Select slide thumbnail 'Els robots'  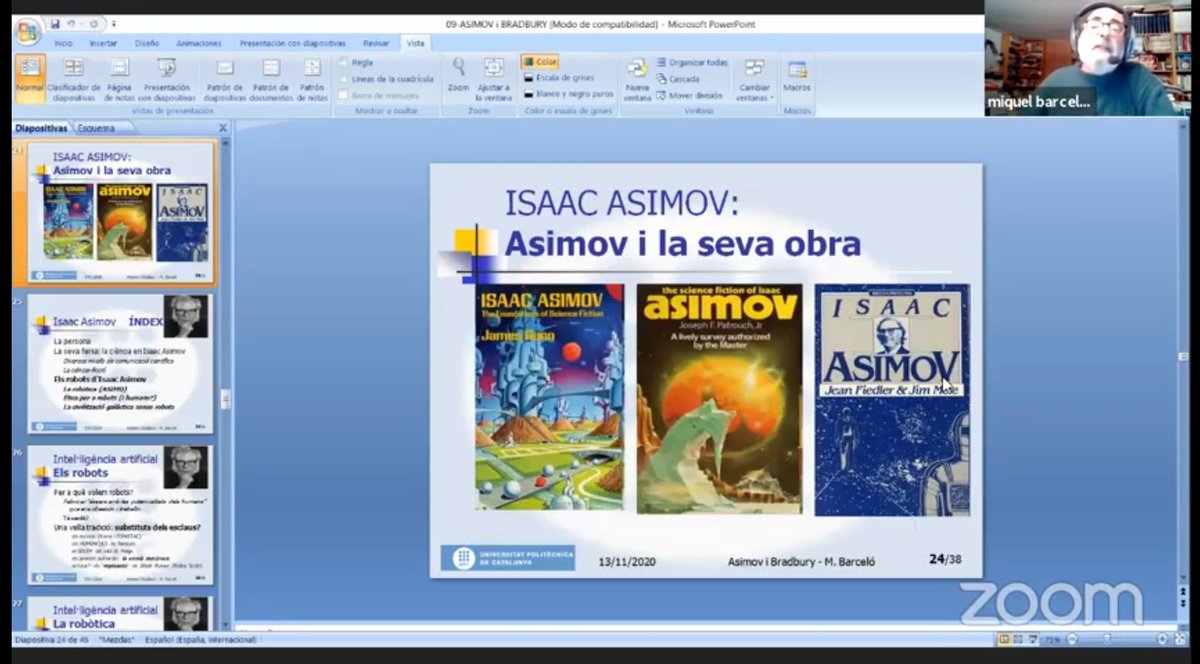tap(121, 515)
